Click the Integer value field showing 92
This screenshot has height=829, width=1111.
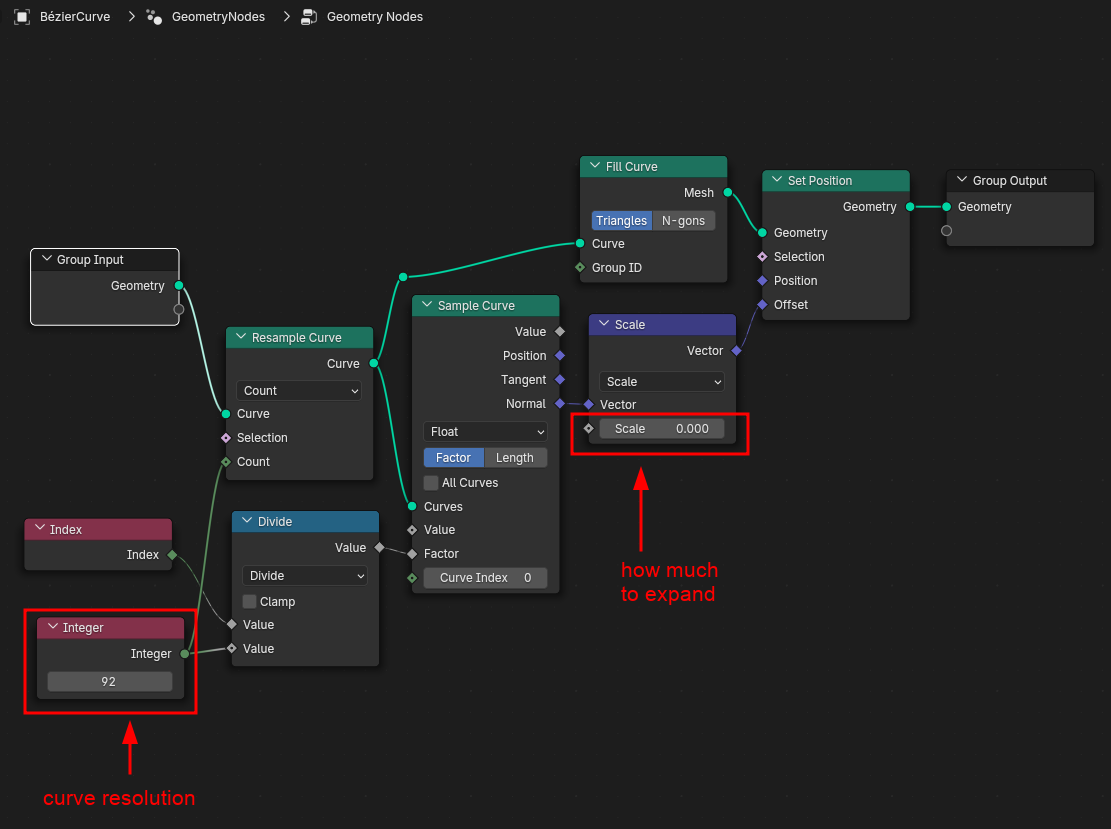click(109, 682)
